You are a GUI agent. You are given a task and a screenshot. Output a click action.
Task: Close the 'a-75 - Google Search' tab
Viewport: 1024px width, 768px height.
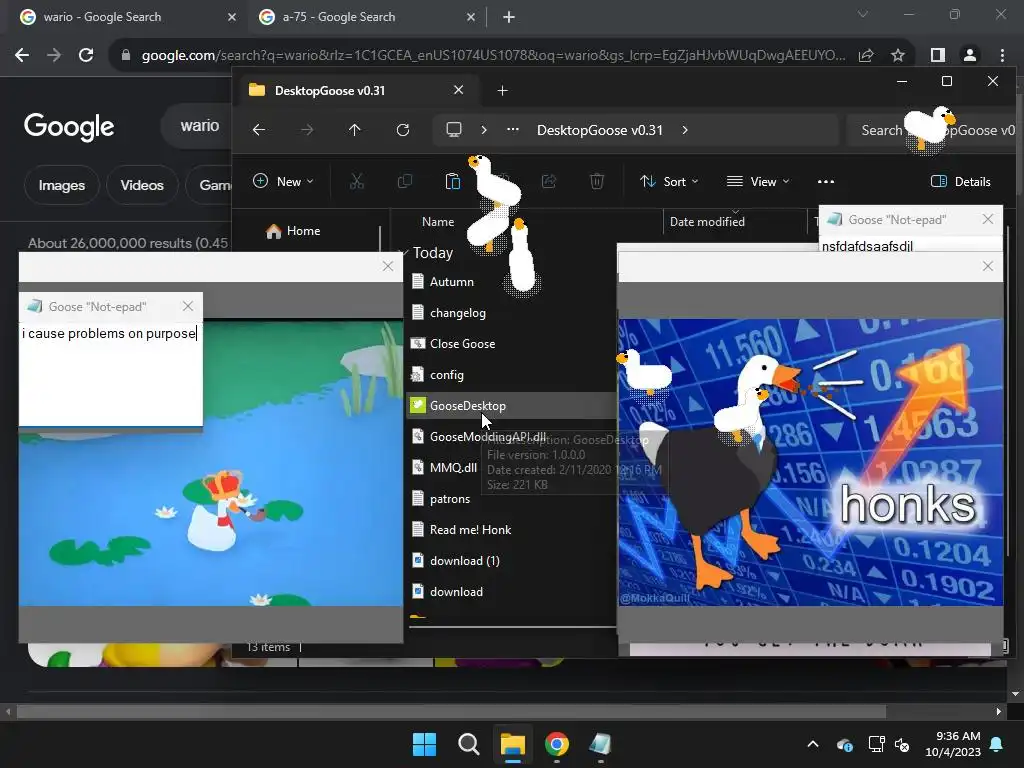(x=471, y=17)
